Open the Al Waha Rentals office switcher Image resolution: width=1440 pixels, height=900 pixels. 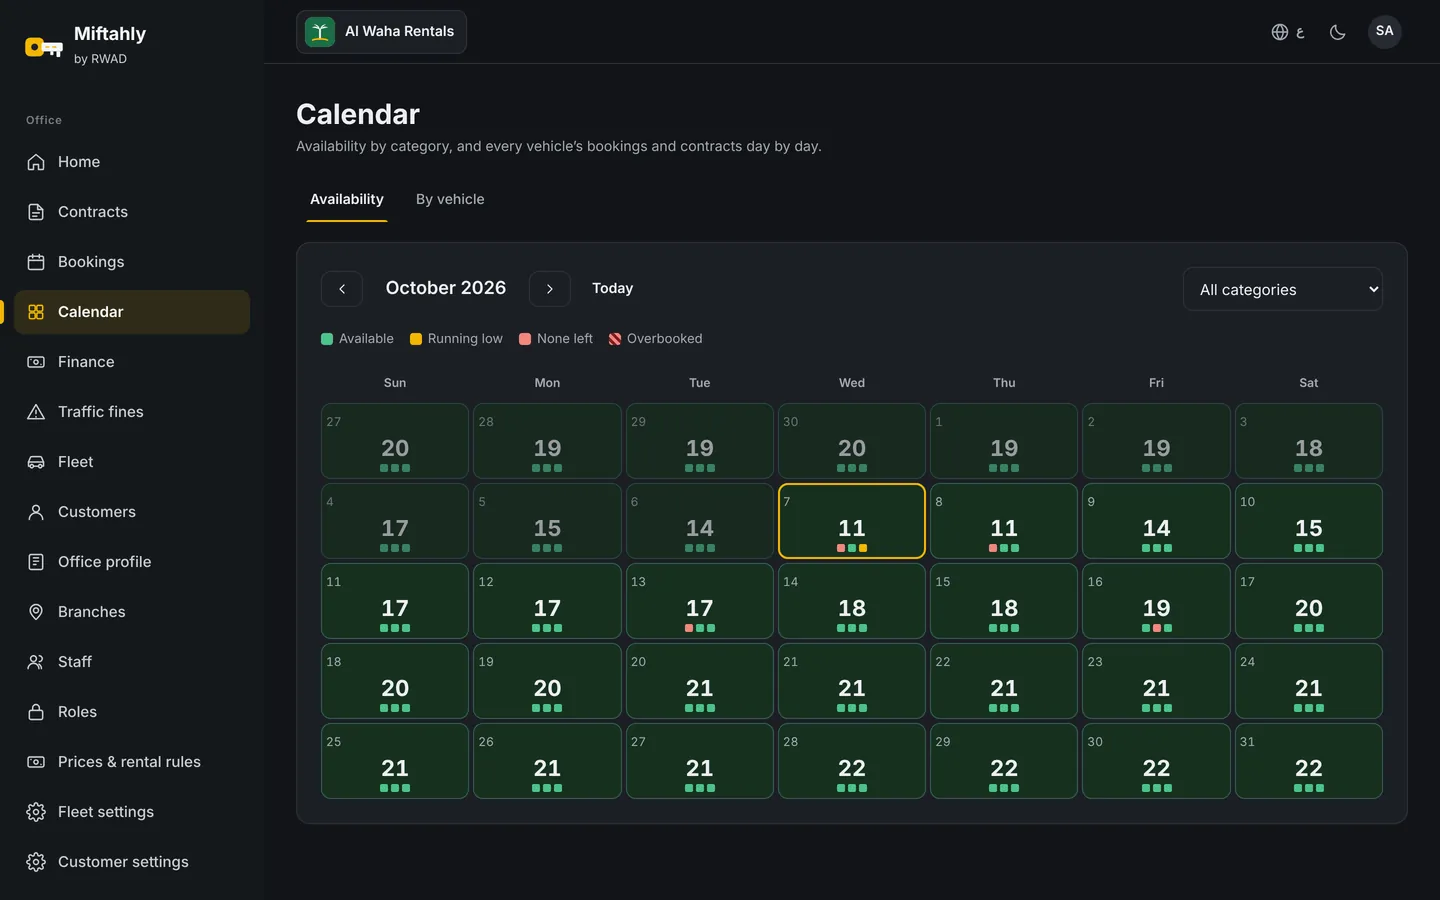(x=381, y=32)
